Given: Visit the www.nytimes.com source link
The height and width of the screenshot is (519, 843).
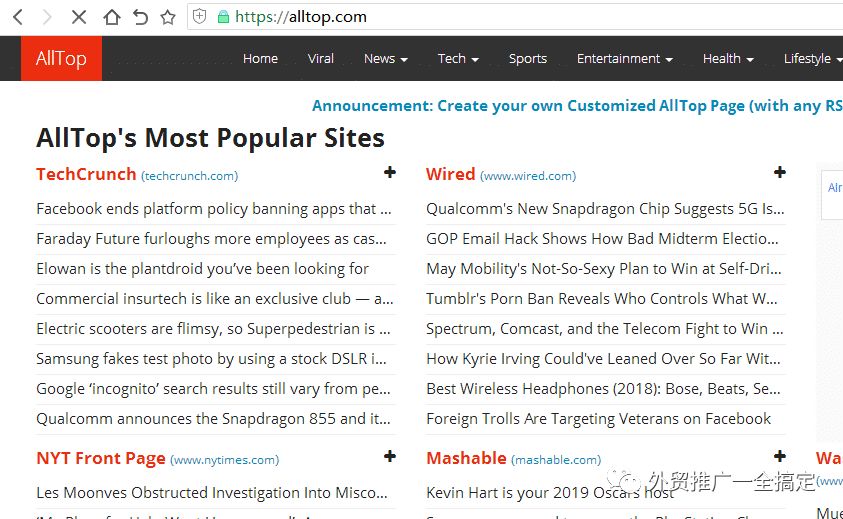Looking at the screenshot, I should pos(225,460).
